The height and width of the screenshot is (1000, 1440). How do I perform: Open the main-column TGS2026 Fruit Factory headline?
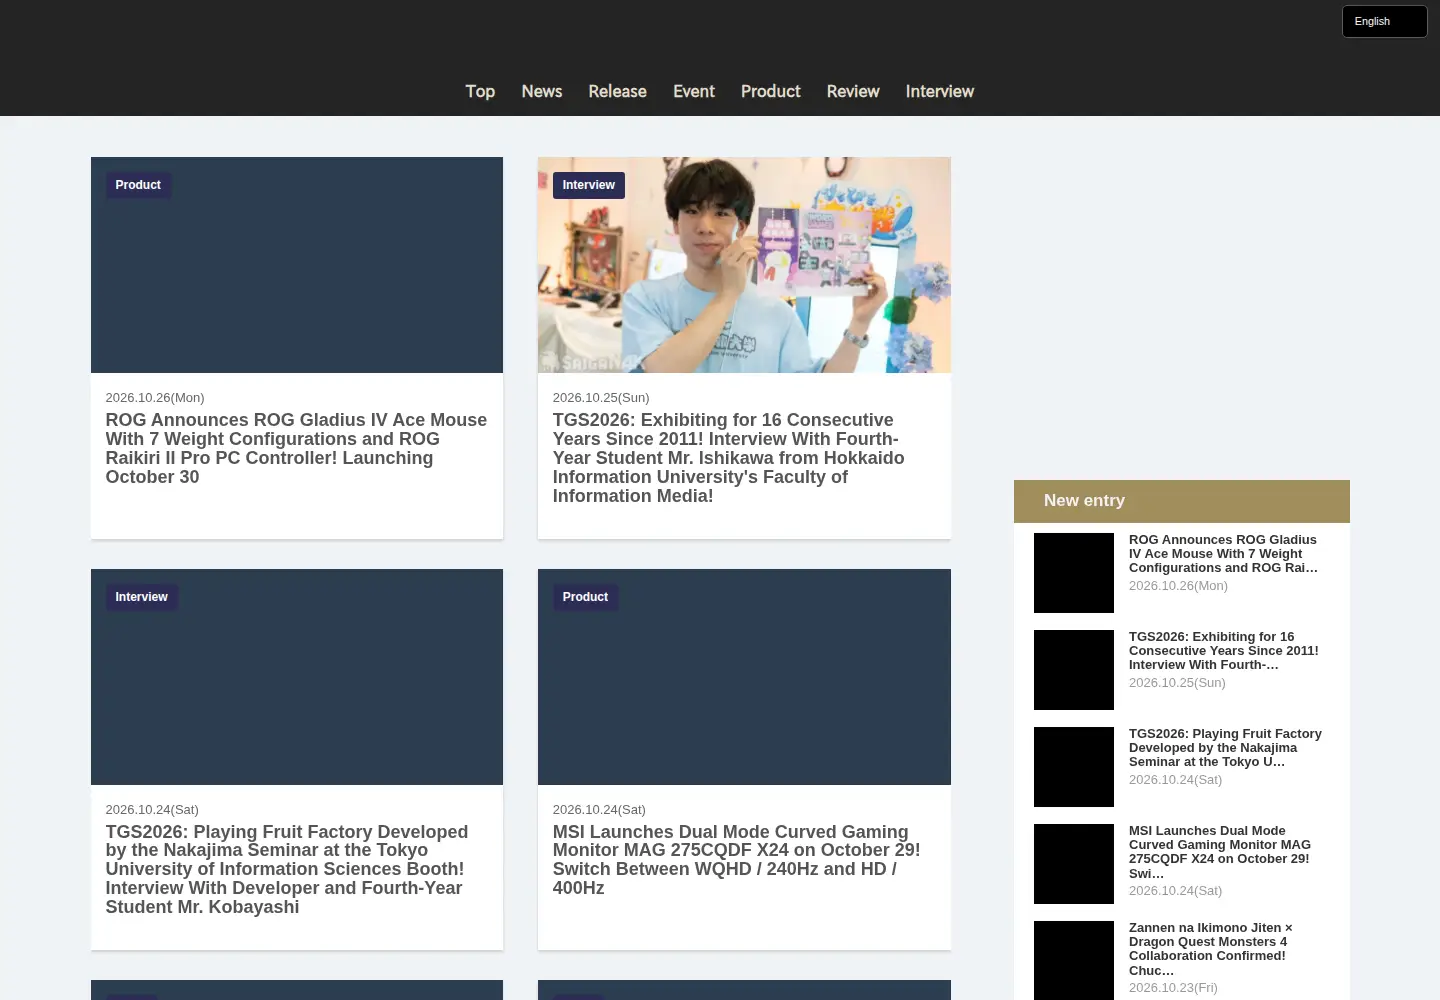coord(287,869)
